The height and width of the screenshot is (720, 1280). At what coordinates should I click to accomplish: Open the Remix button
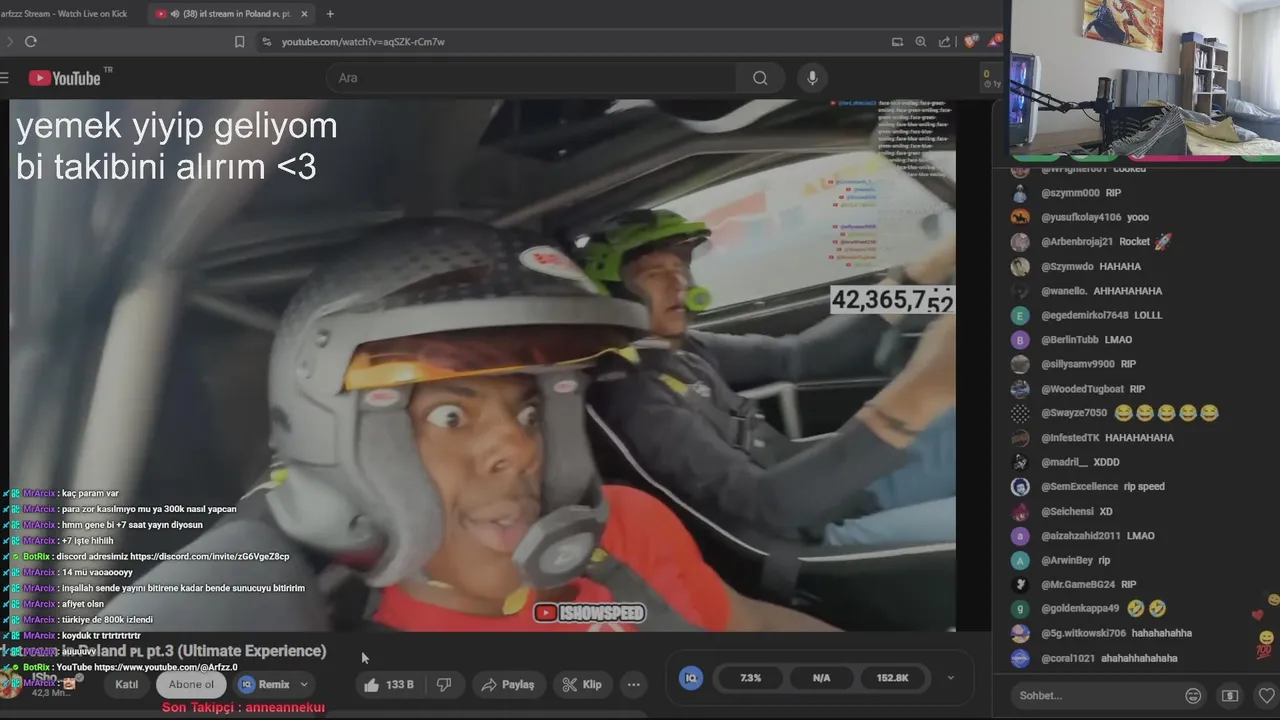click(x=264, y=684)
